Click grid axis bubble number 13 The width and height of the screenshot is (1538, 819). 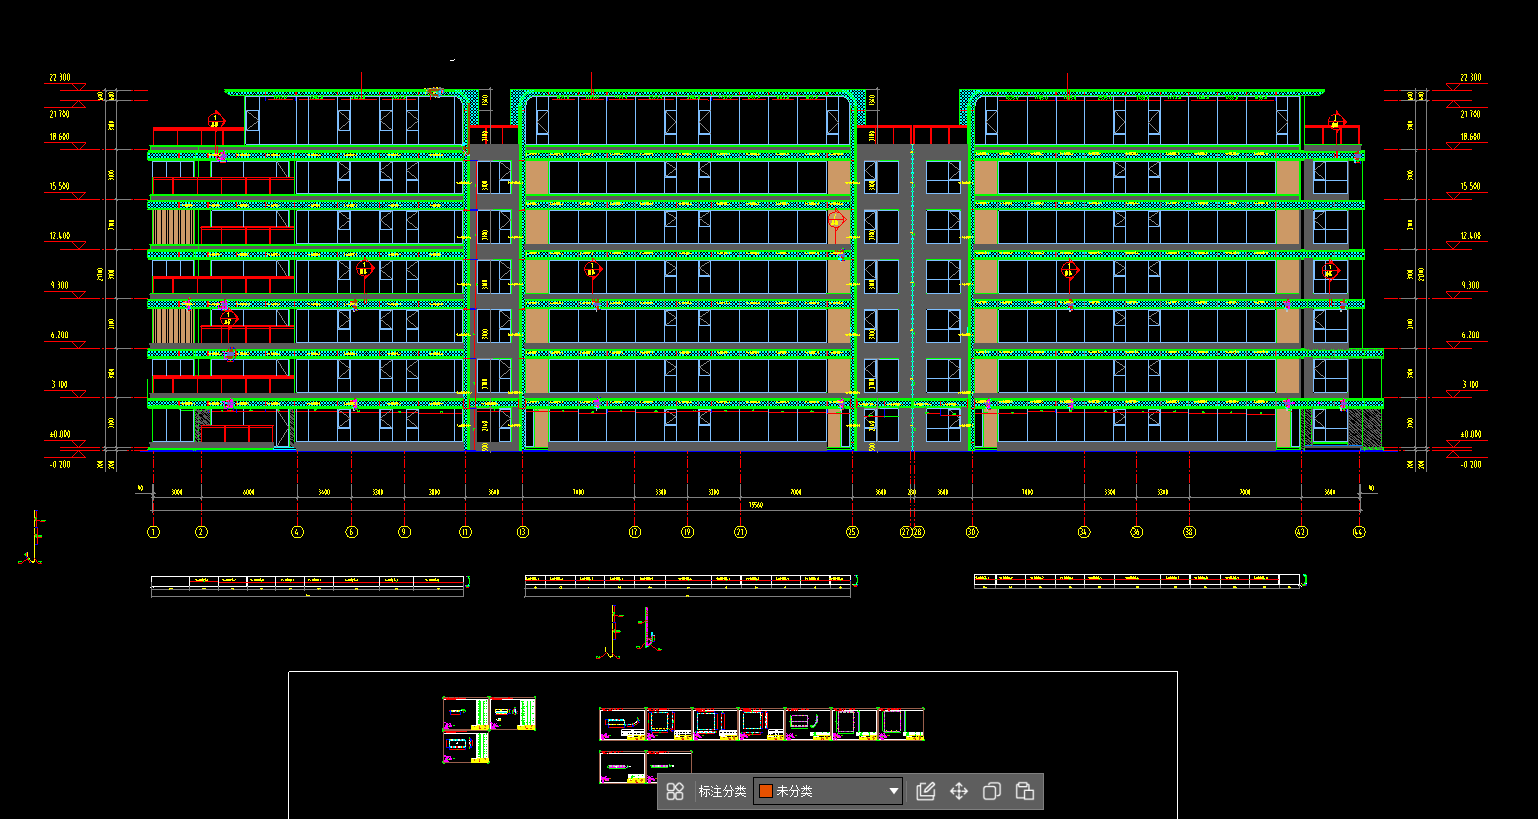(x=523, y=532)
